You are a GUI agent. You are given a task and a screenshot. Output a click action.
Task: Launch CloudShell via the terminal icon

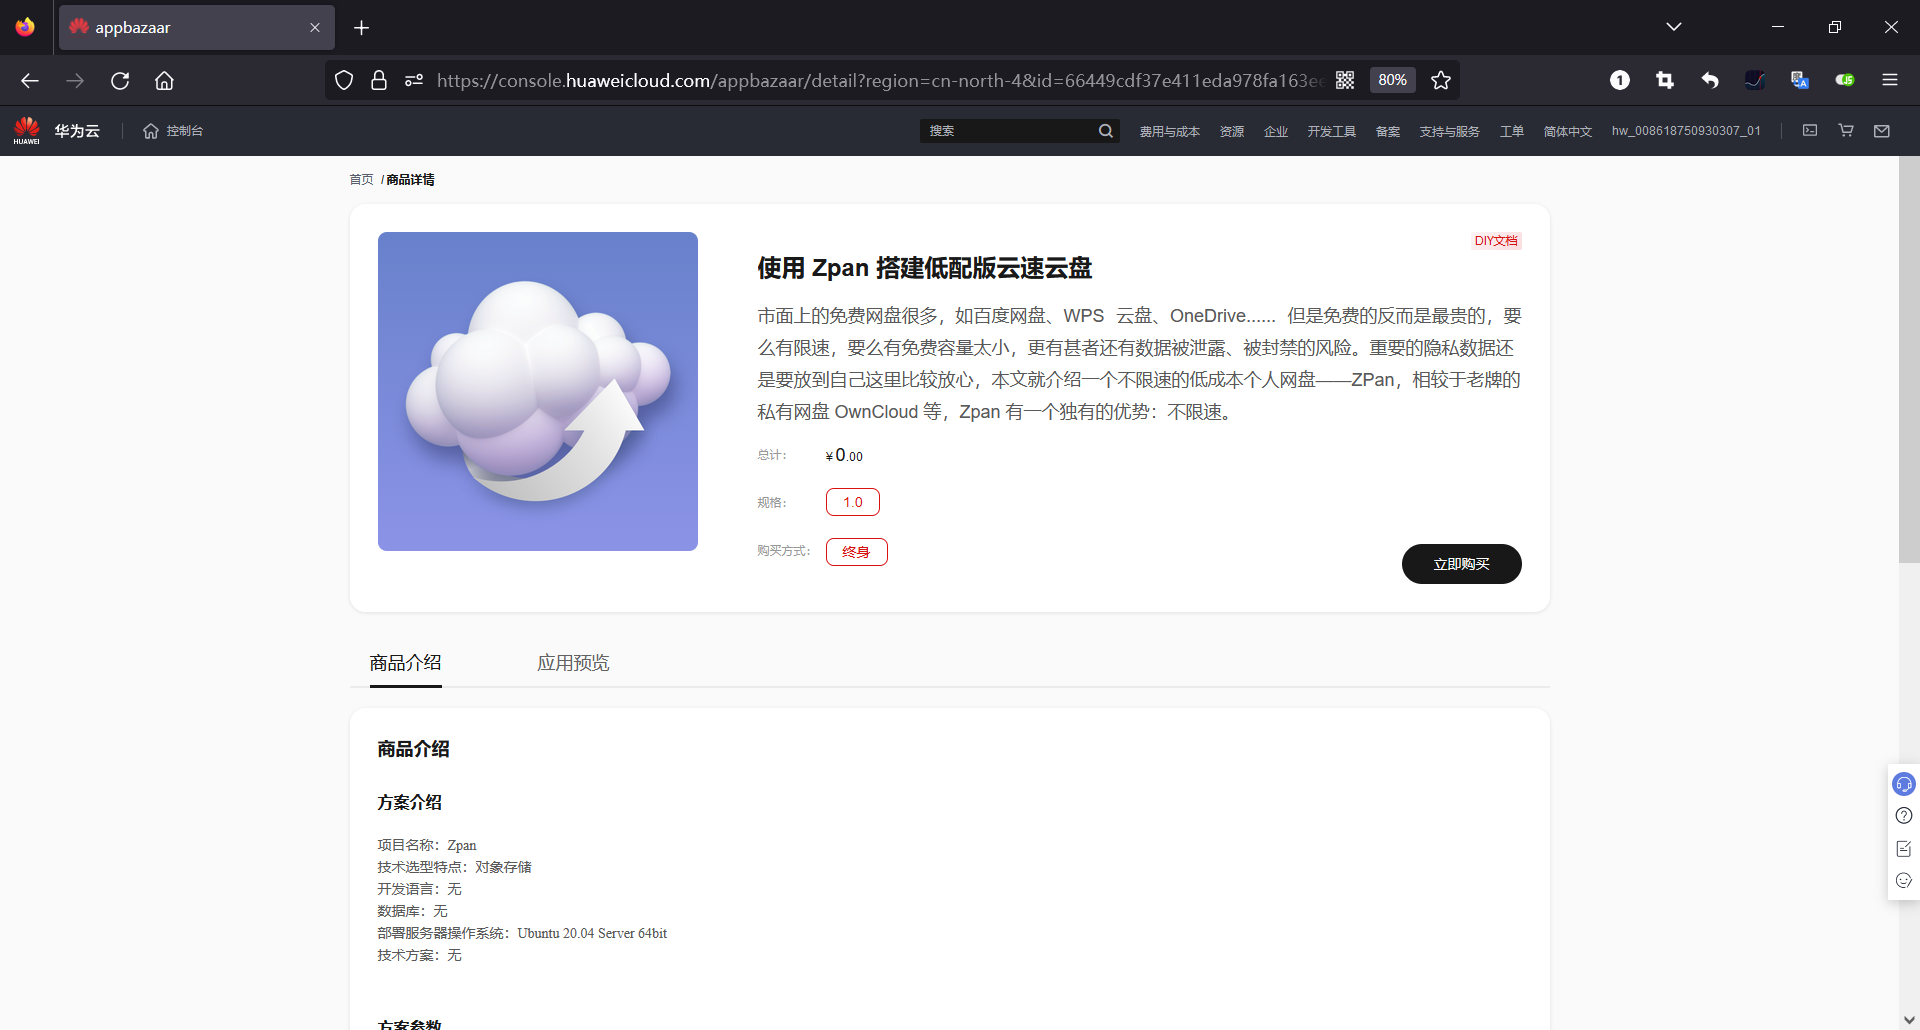(x=1810, y=130)
